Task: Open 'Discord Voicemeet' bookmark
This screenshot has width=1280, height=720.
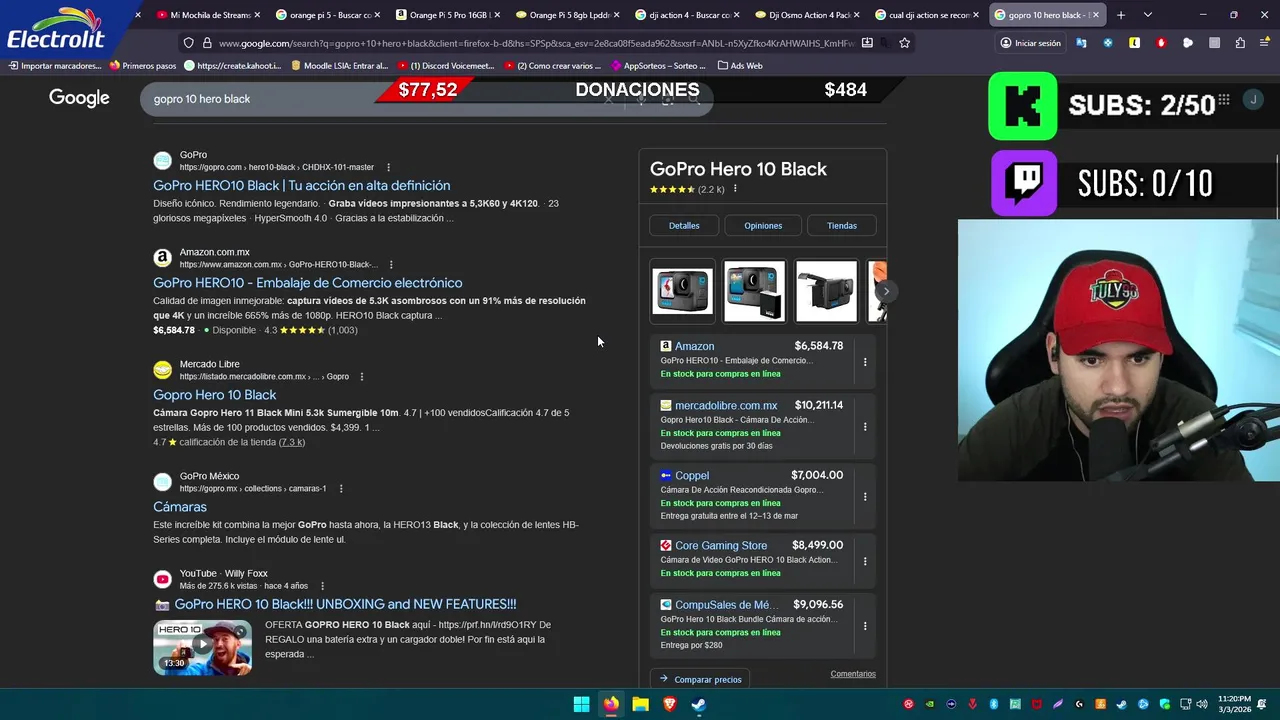Action: pos(446,66)
